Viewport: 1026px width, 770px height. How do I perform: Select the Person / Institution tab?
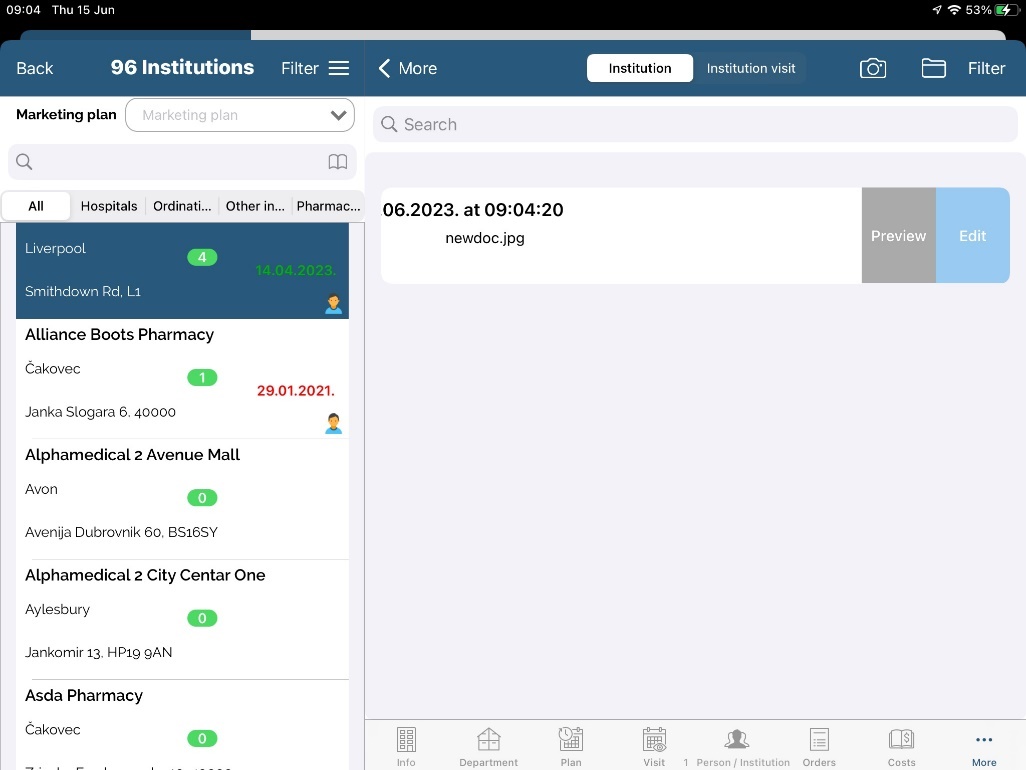737,745
